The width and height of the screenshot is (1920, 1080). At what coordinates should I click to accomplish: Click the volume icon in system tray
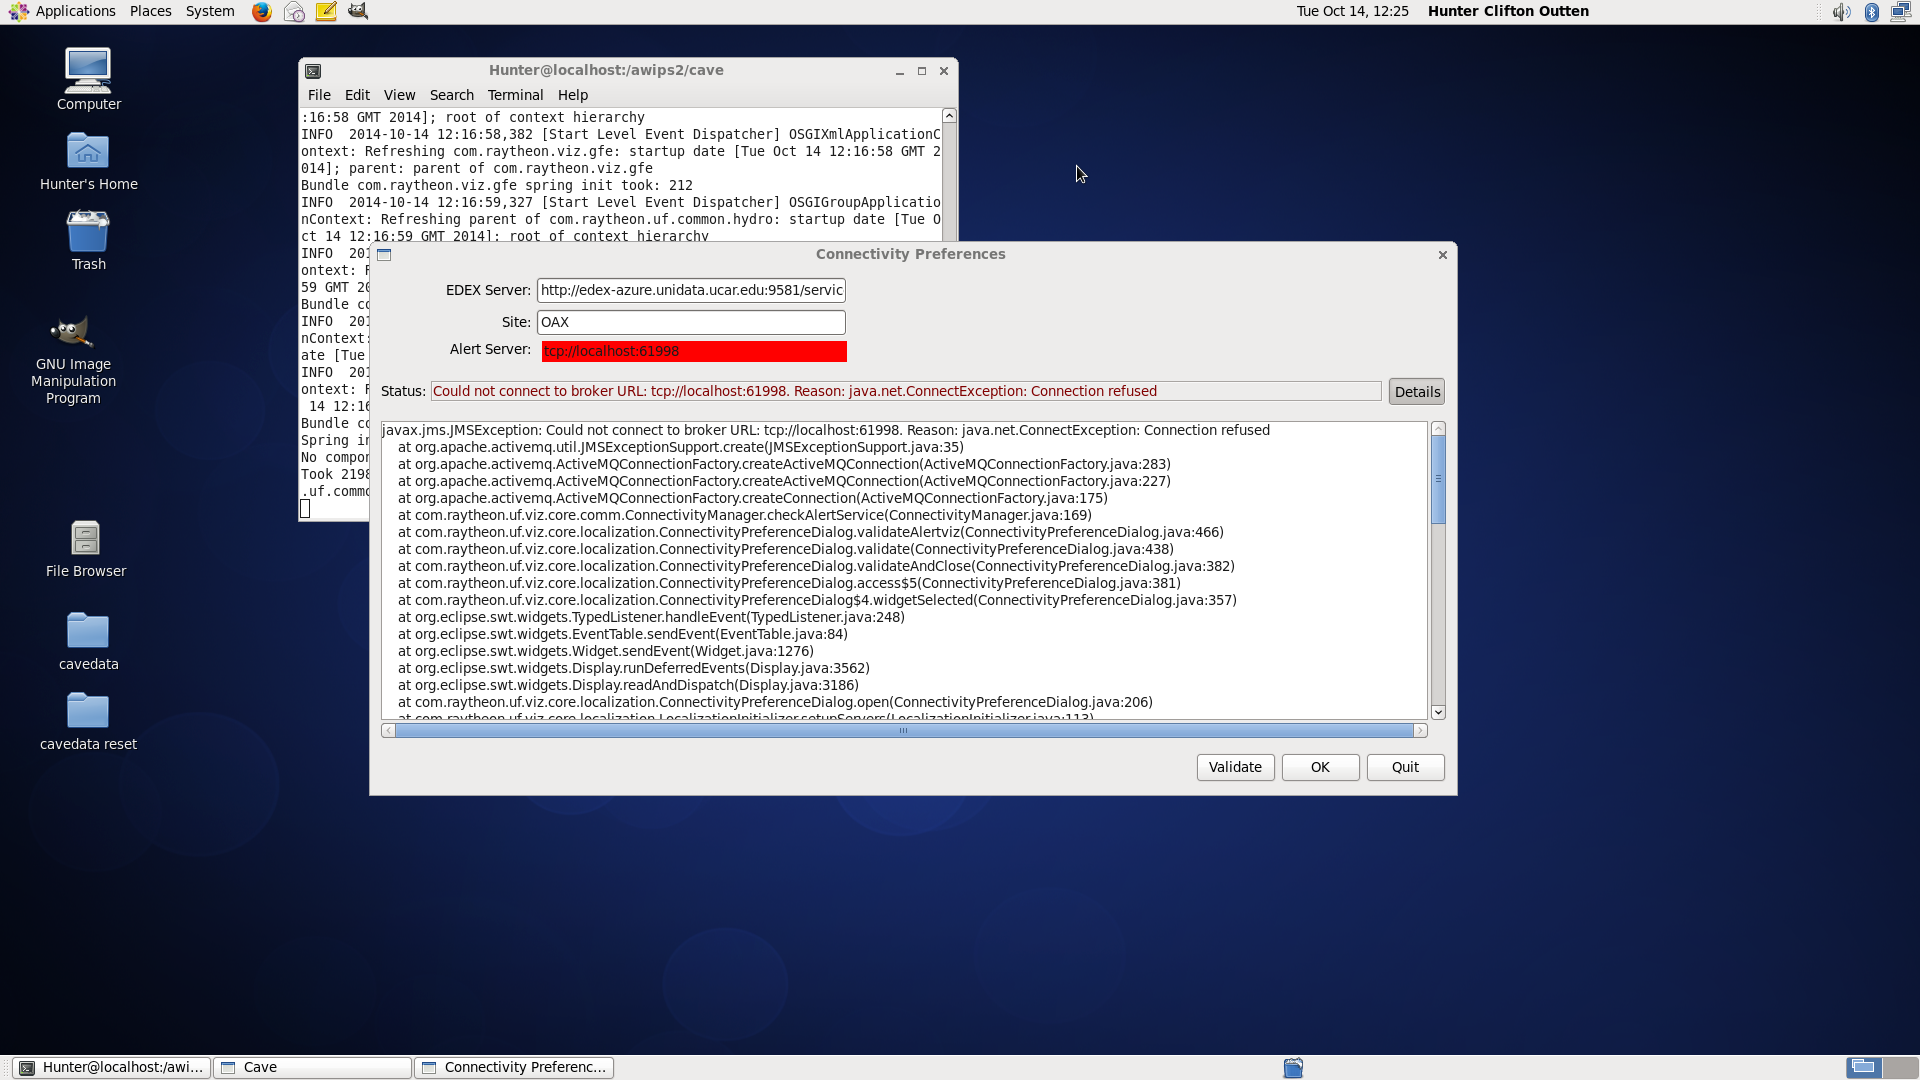[1841, 12]
